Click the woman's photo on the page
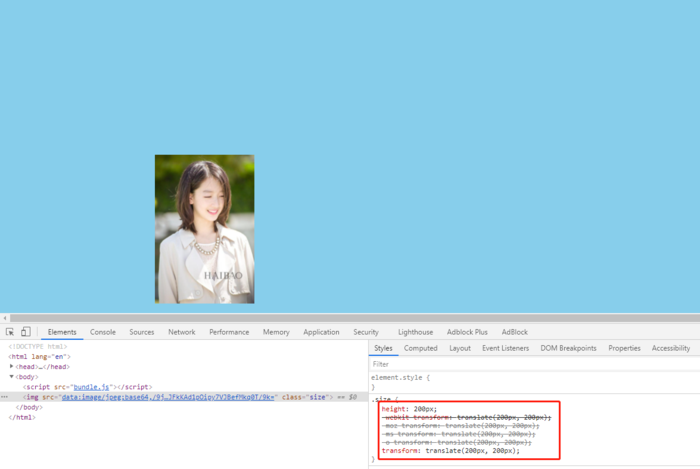Image resolution: width=700 pixels, height=469 pixels. click(x=204, y=229)
